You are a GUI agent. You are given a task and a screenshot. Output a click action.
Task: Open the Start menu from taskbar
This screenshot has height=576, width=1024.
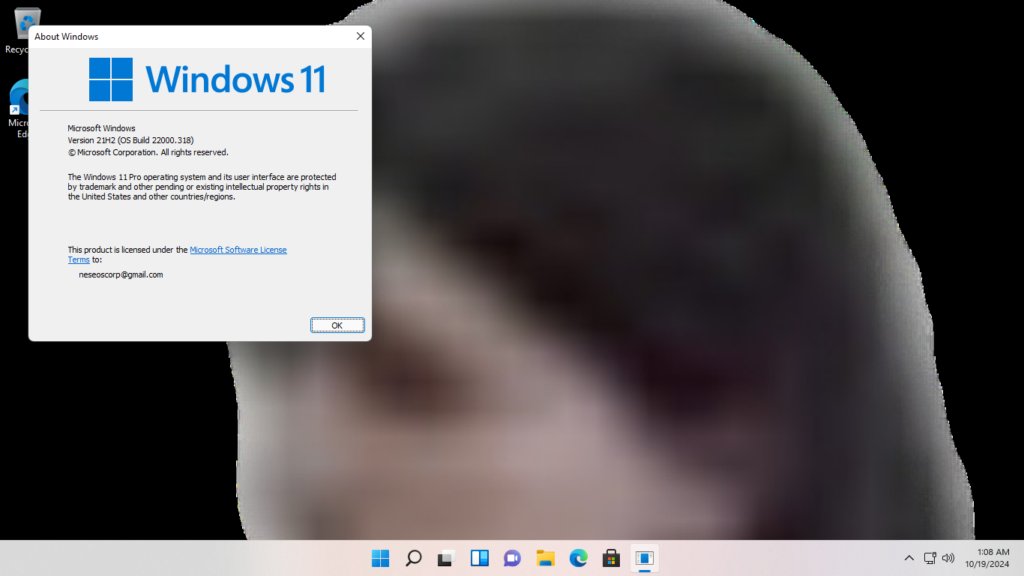coord(380,558)
